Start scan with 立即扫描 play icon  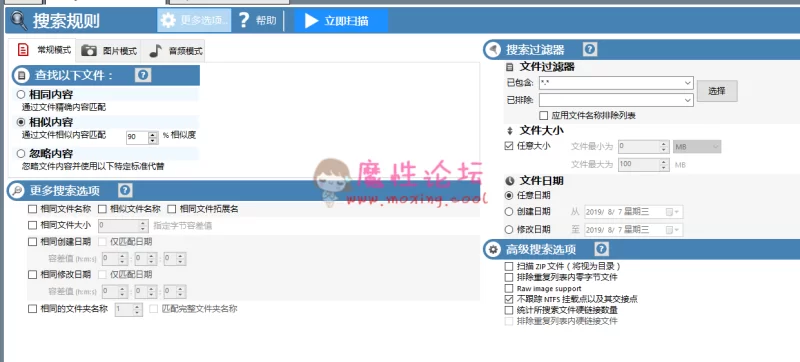(x=311, y=21)
